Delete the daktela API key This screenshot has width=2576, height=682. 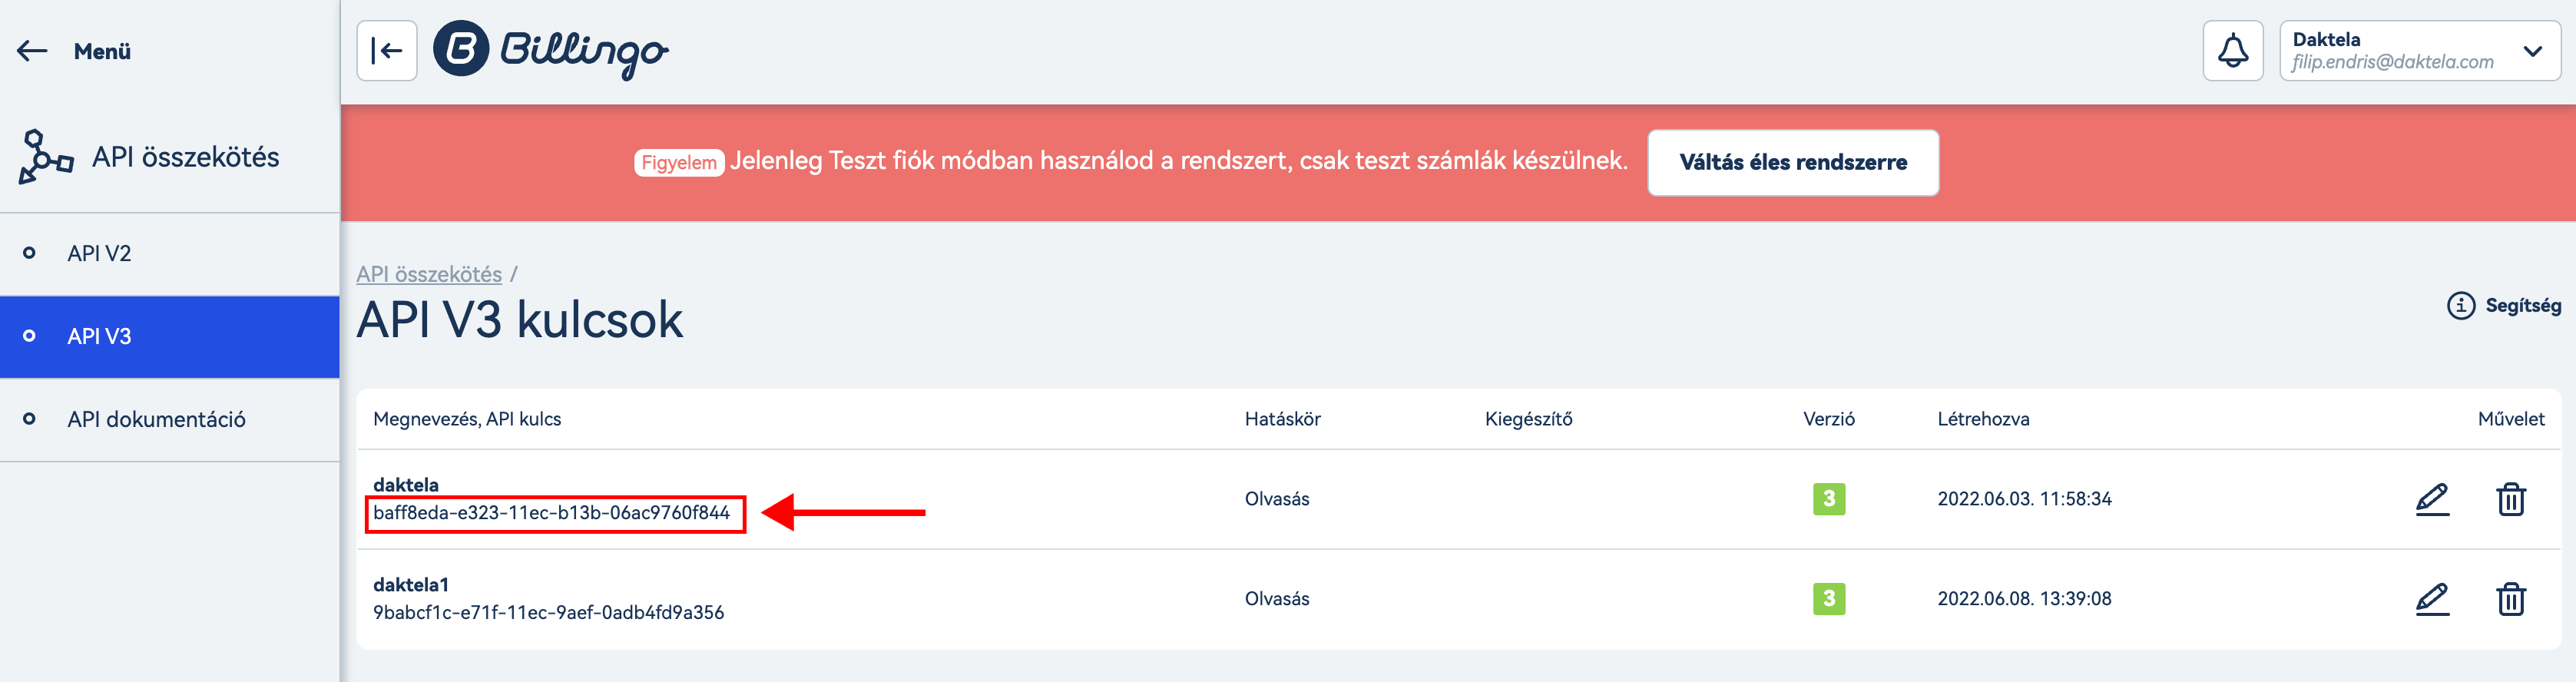coord(2510,499)
